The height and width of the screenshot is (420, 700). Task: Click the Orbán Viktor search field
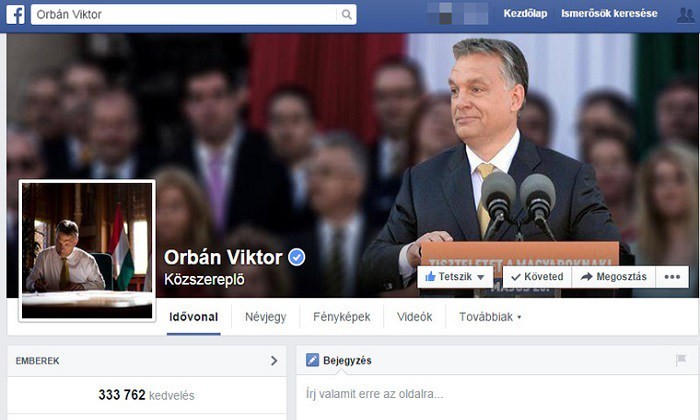click(x=193, y=15)
